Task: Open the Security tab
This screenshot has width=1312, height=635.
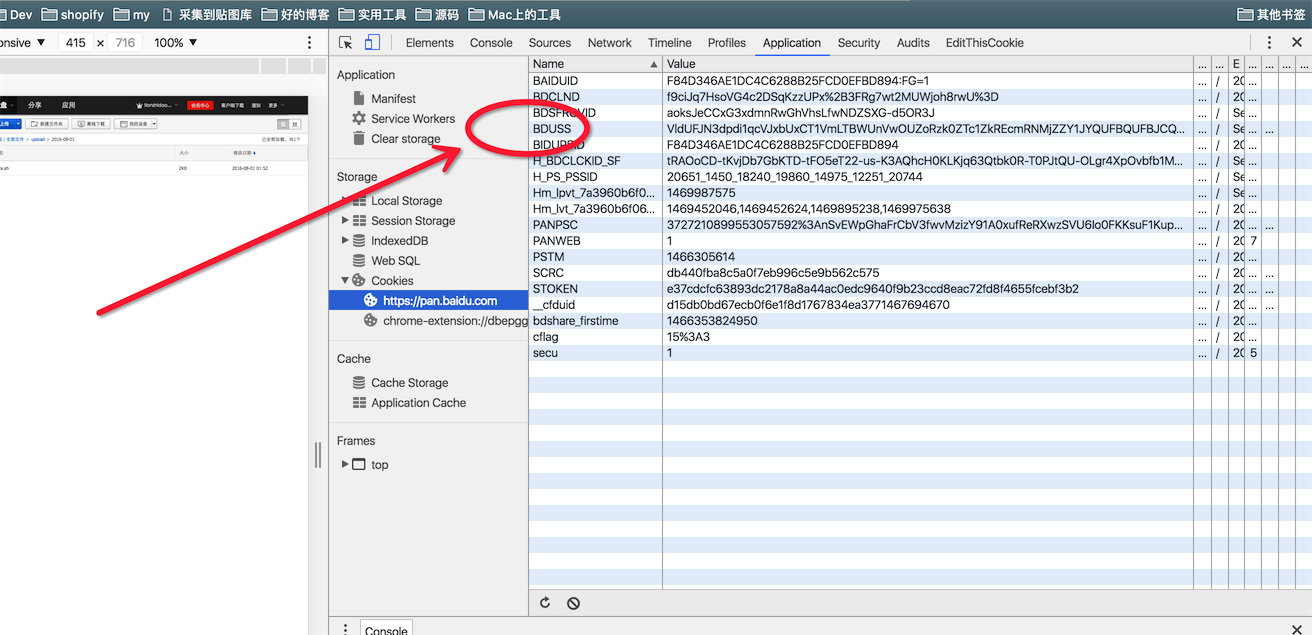Action: pos(859,43)
